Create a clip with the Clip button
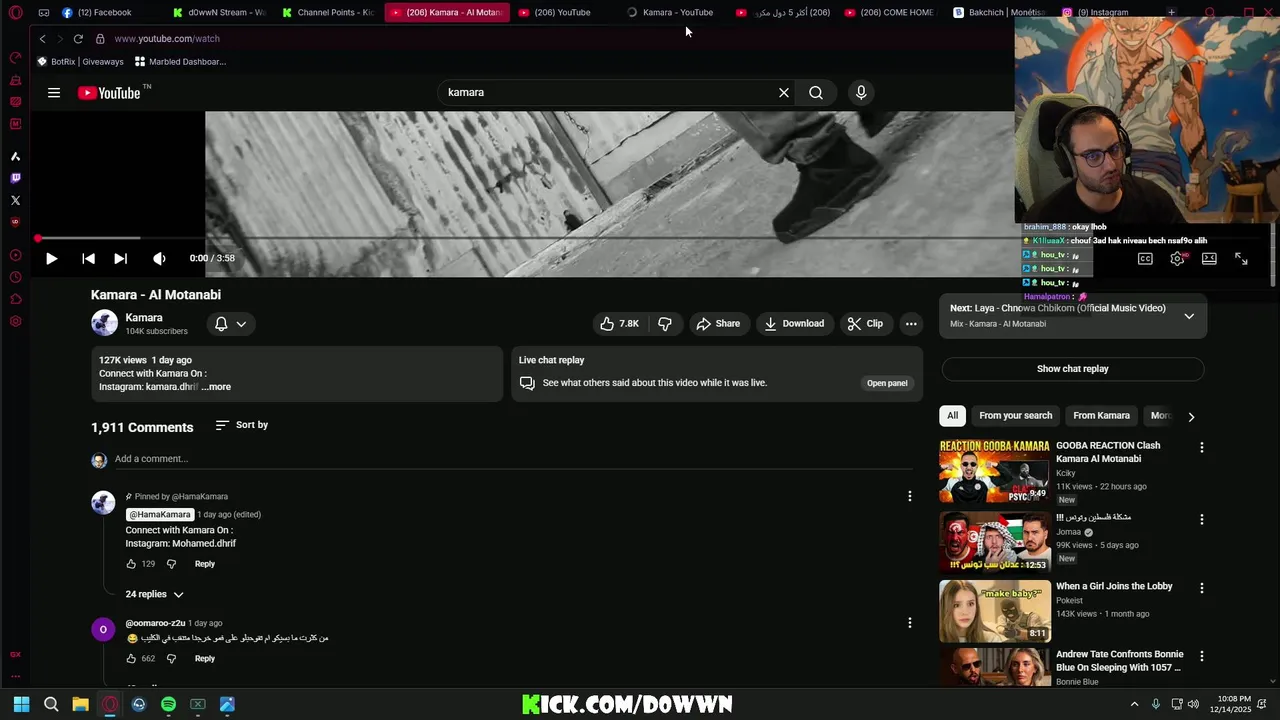The height and width of the screenshot is (720, 1280). [865, 324]
